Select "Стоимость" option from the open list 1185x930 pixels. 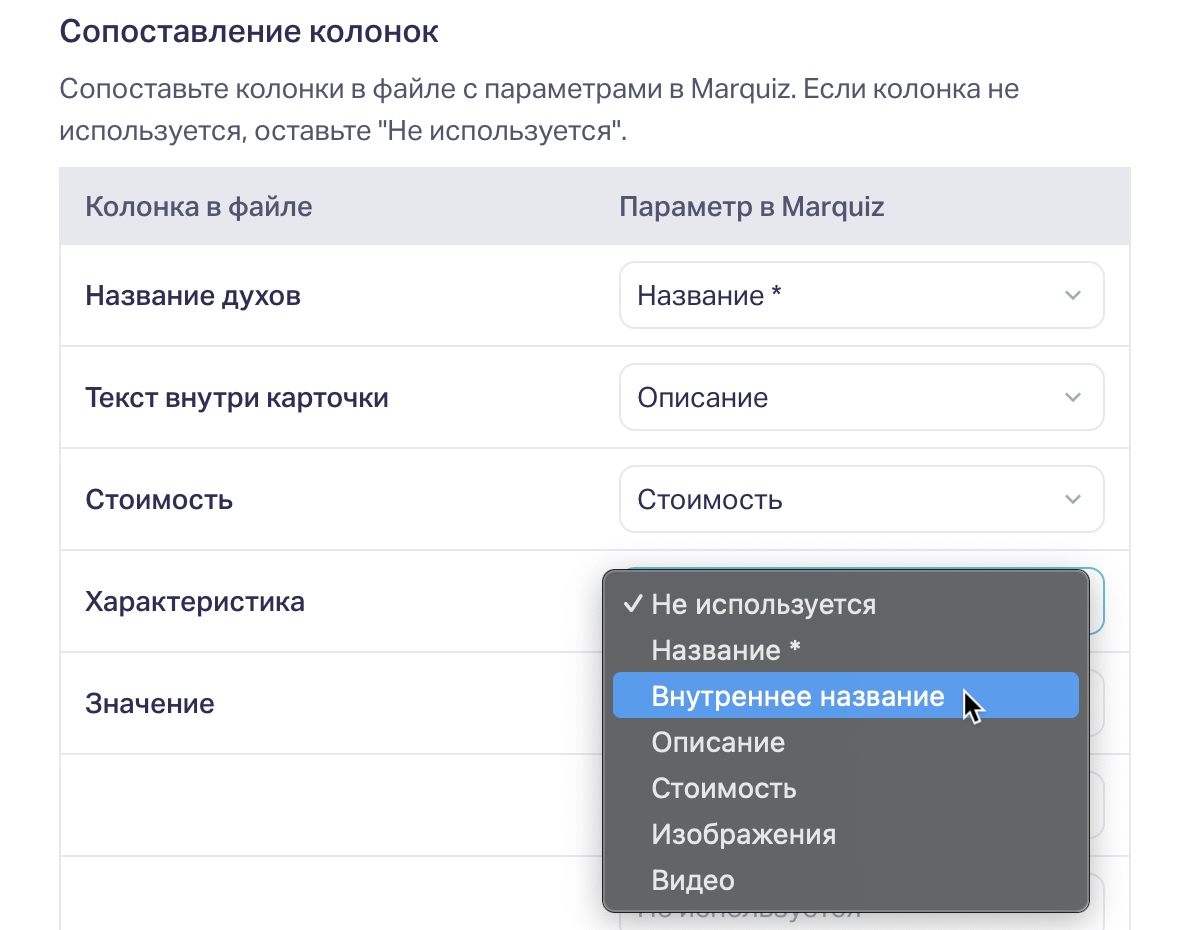(x=724, y=789)
